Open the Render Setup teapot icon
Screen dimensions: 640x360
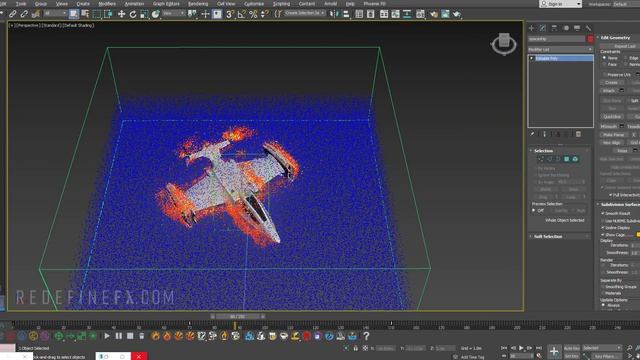[433, 14]
